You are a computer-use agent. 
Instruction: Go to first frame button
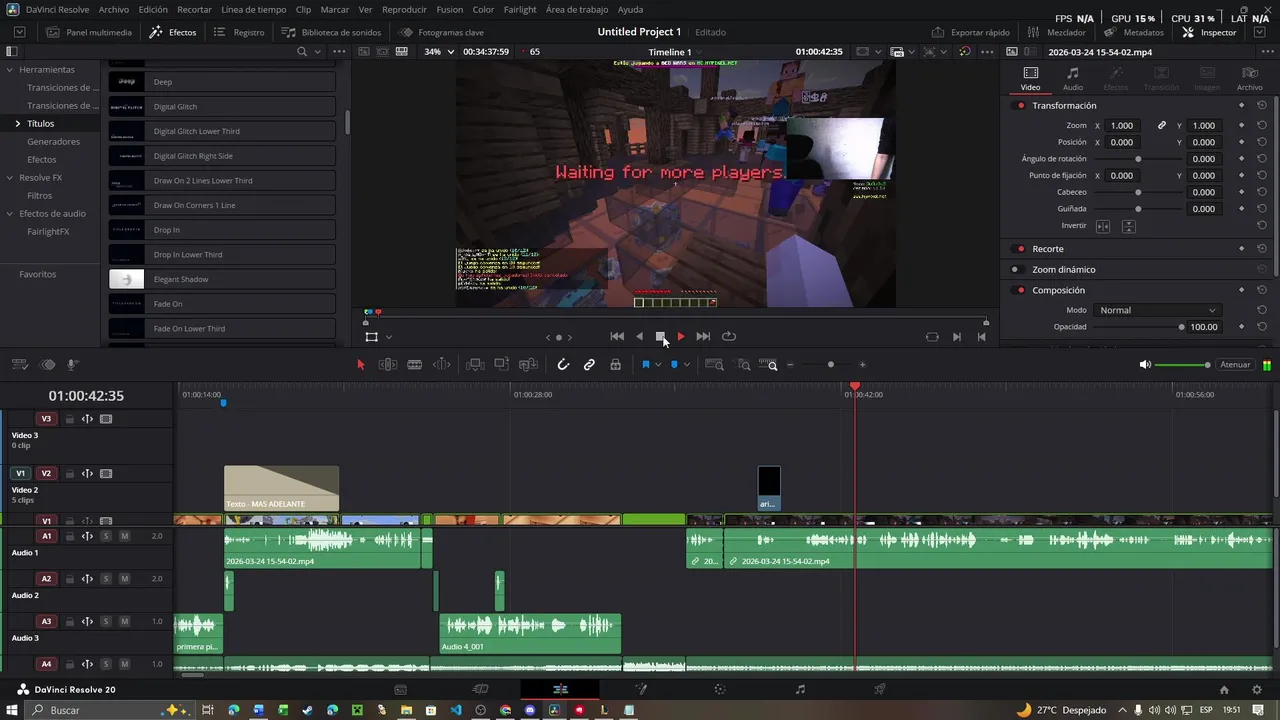point(617,337)
